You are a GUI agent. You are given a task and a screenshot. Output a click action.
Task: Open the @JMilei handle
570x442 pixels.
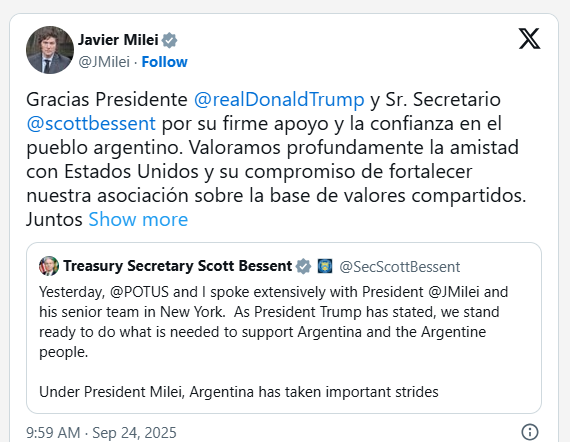pos(104,62)
